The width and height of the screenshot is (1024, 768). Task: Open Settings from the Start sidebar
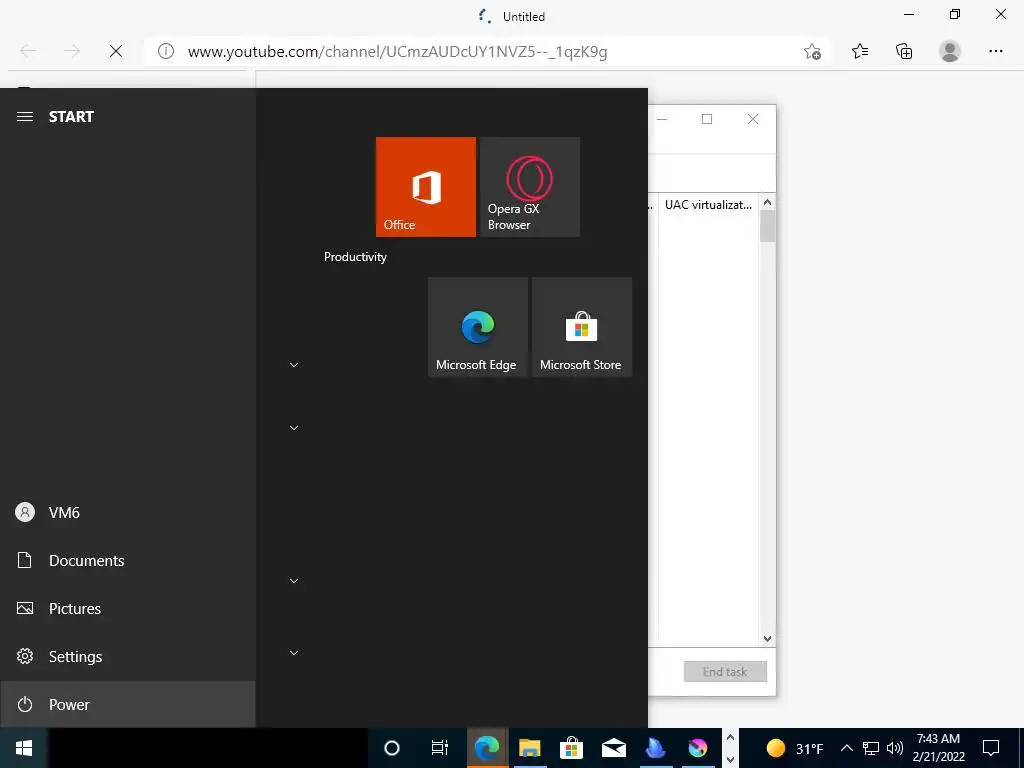click(128, 656)
